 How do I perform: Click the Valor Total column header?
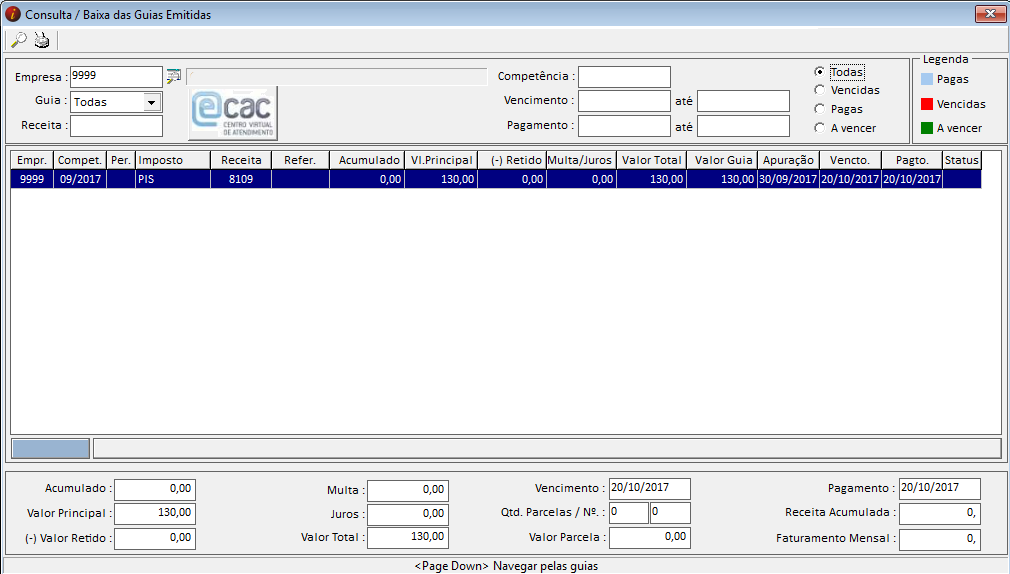pos(651,160)
